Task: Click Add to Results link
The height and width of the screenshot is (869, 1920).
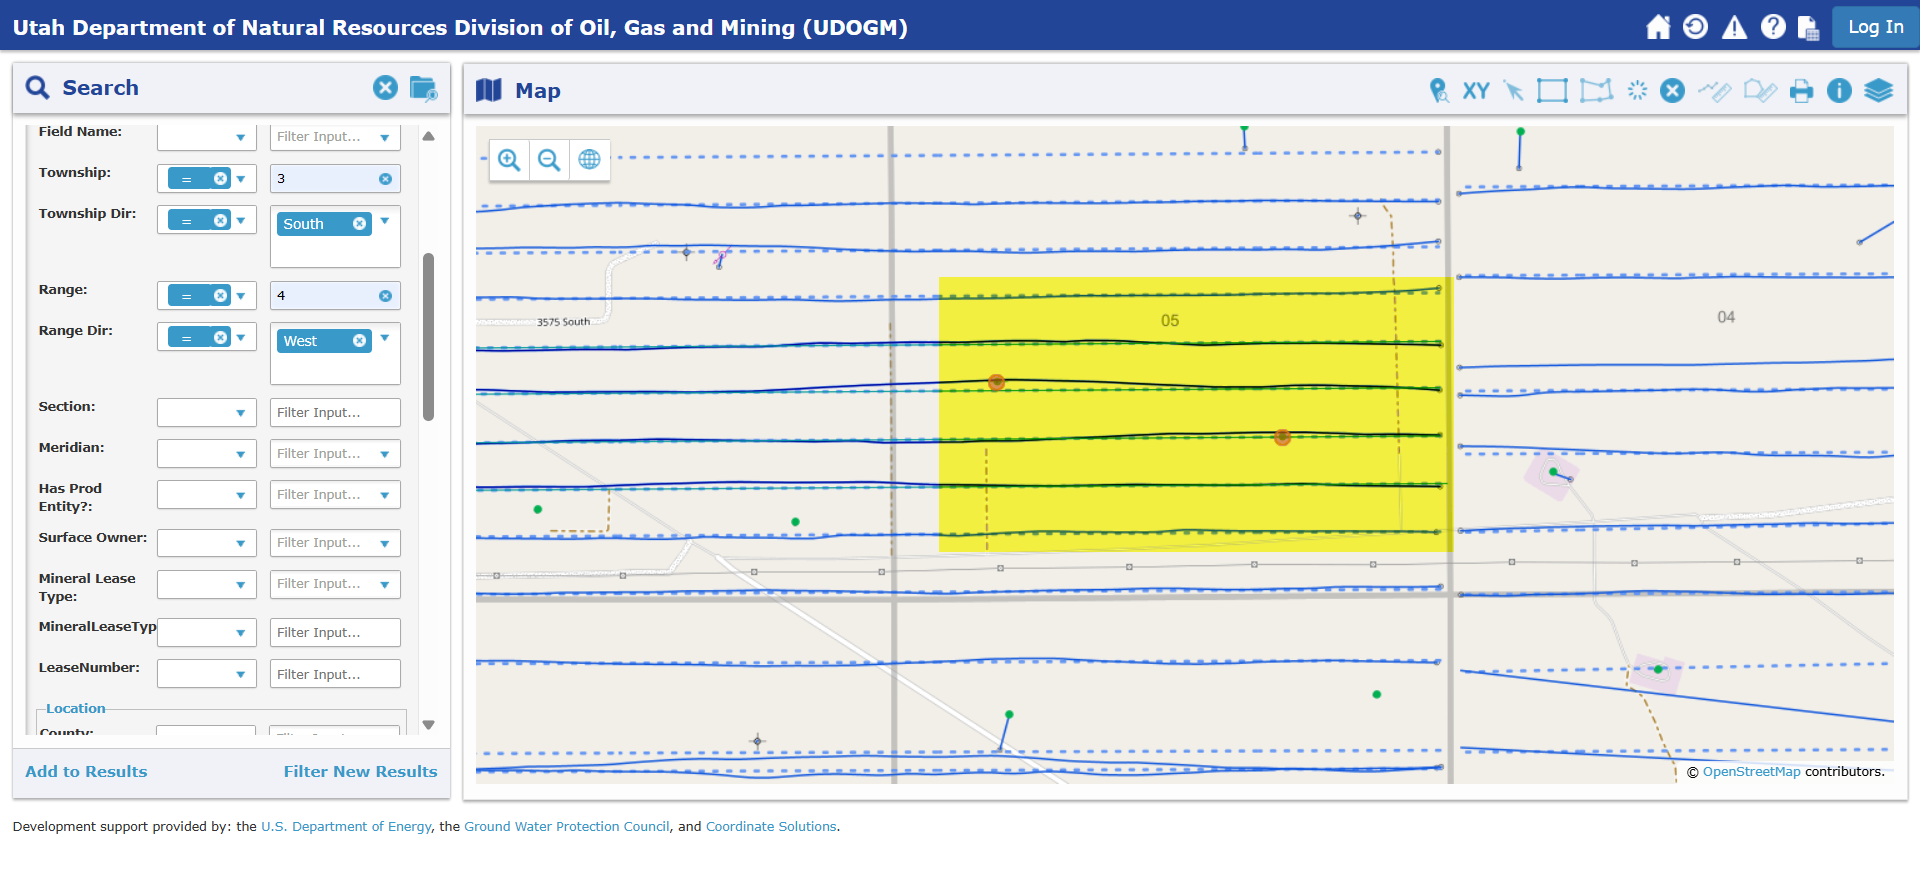Action: coord(86,771)
